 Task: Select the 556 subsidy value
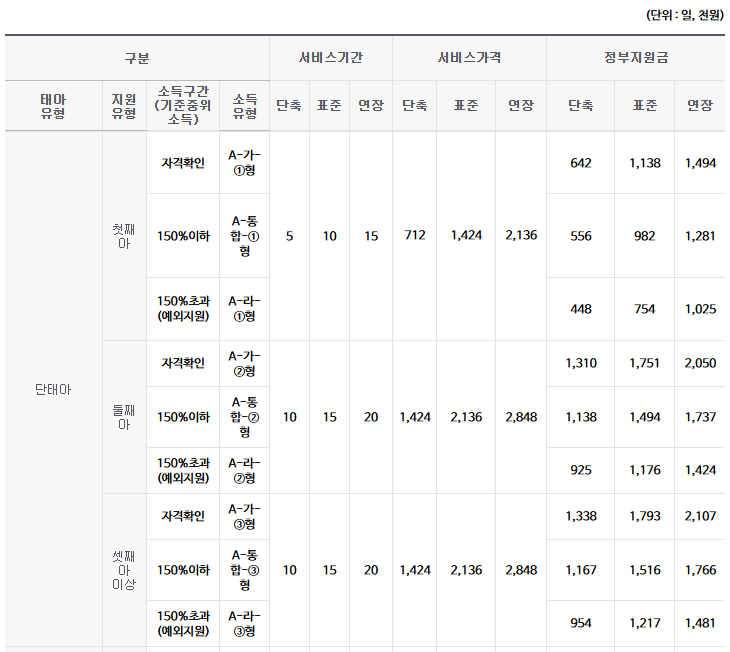tap(581, 236)
